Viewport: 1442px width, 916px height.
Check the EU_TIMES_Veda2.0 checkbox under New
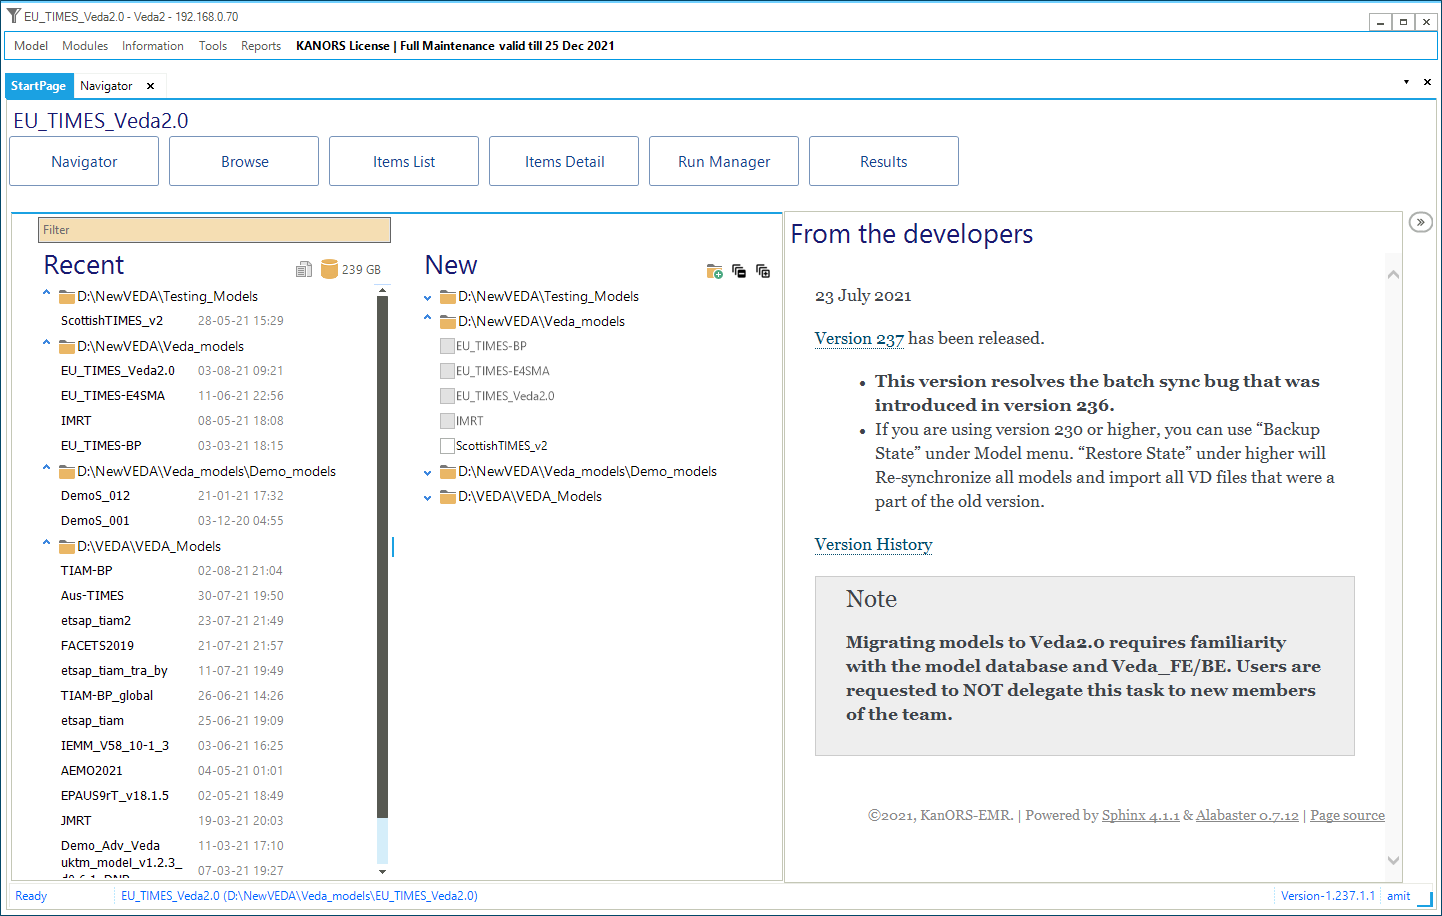[447, 396]
